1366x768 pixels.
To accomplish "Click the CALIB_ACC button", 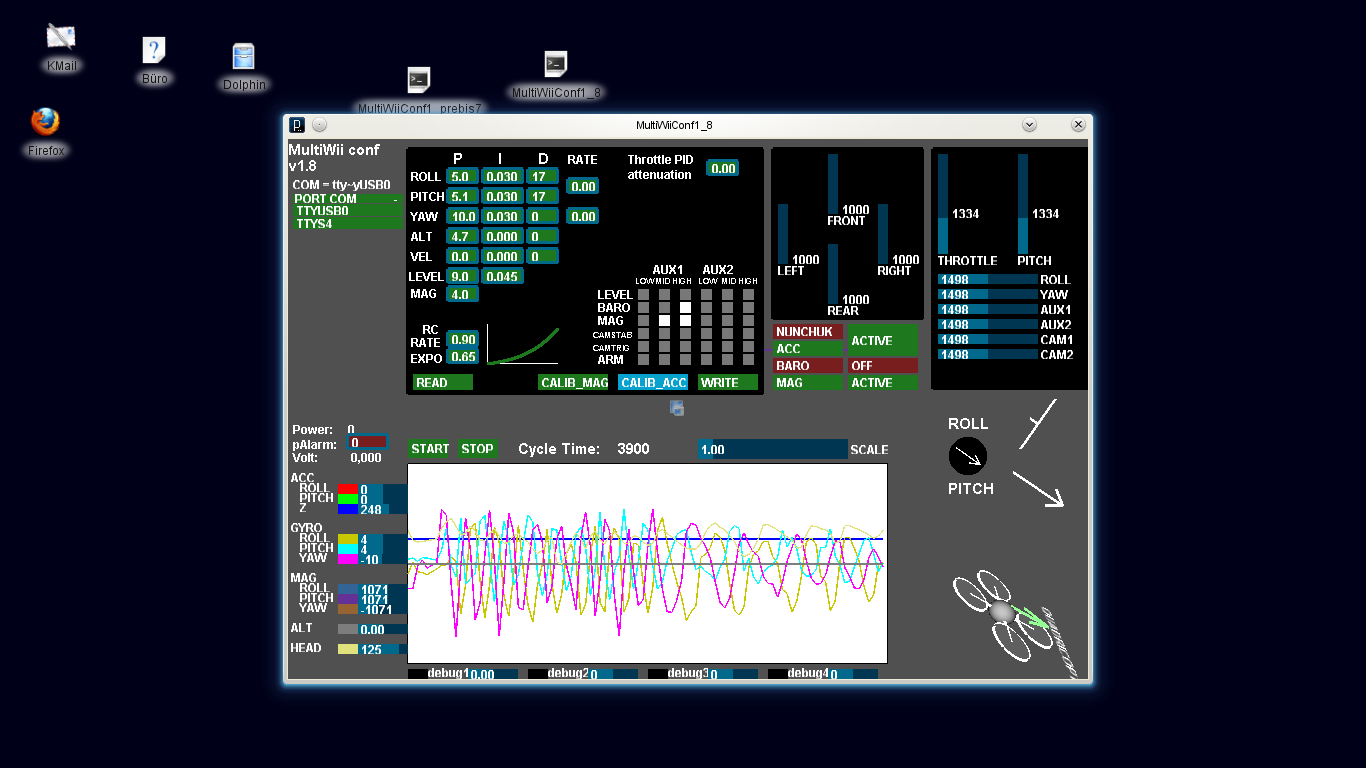I will [653, 383].
